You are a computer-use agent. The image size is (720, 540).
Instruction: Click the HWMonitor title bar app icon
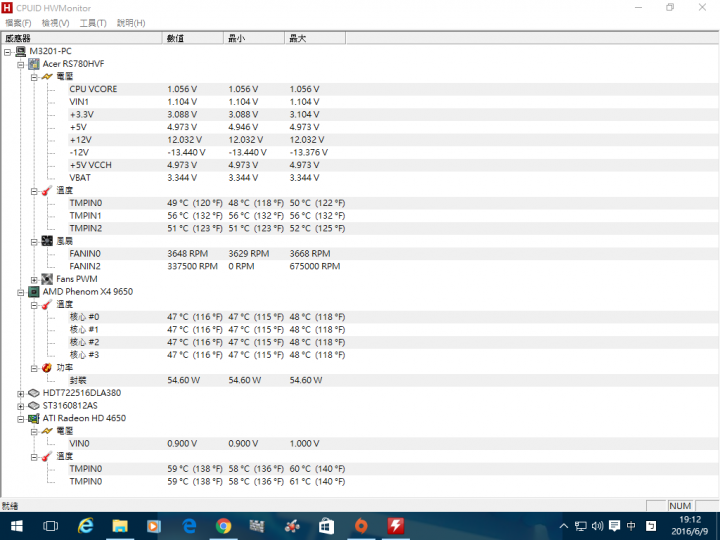click(7, 8)
